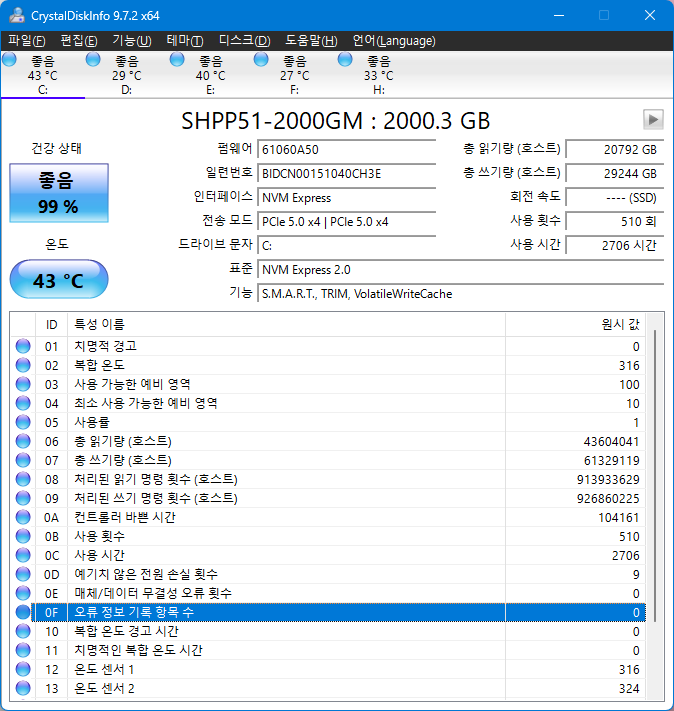The image size is (674, 711).
Task: Click the 인터페이스 field NVM Express
Action: [x=347, y=197]
